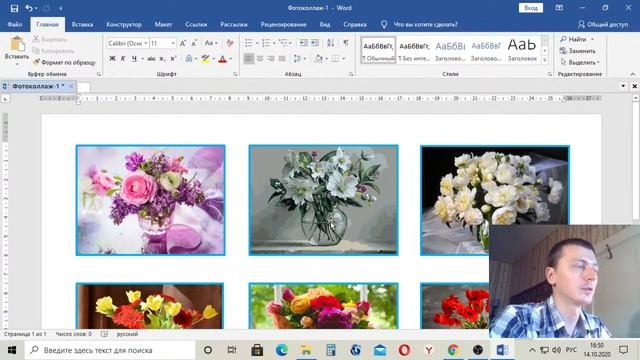Image resolution: width=640 pixels, height=360 pixels.
Task: Open the font size dropdown showing 11
Action: [x=173, y=43]
